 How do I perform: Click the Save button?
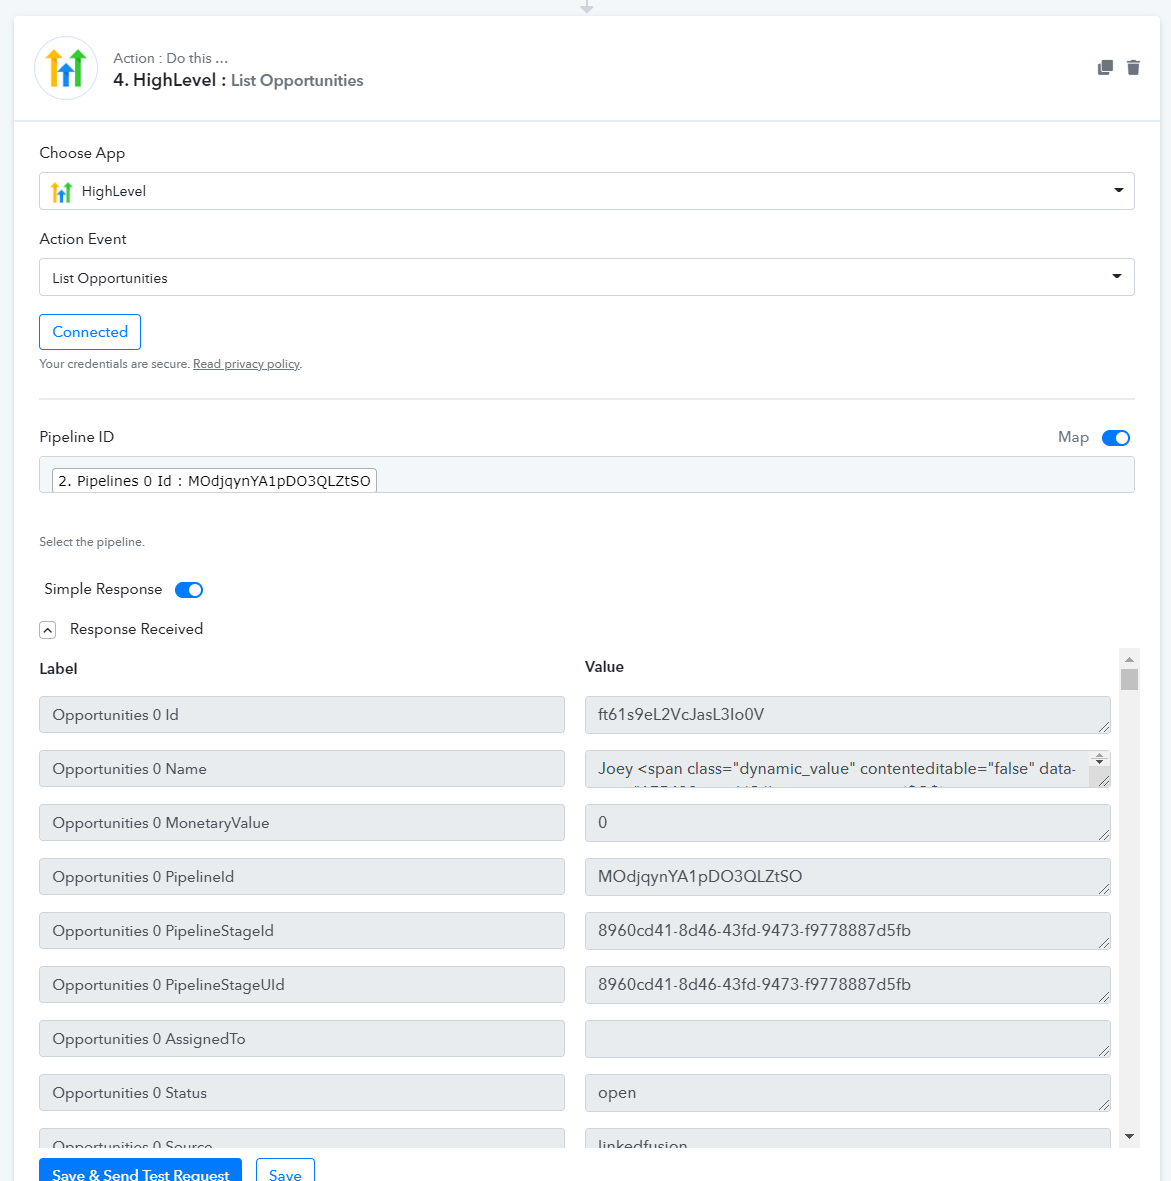coord(285,1172)
